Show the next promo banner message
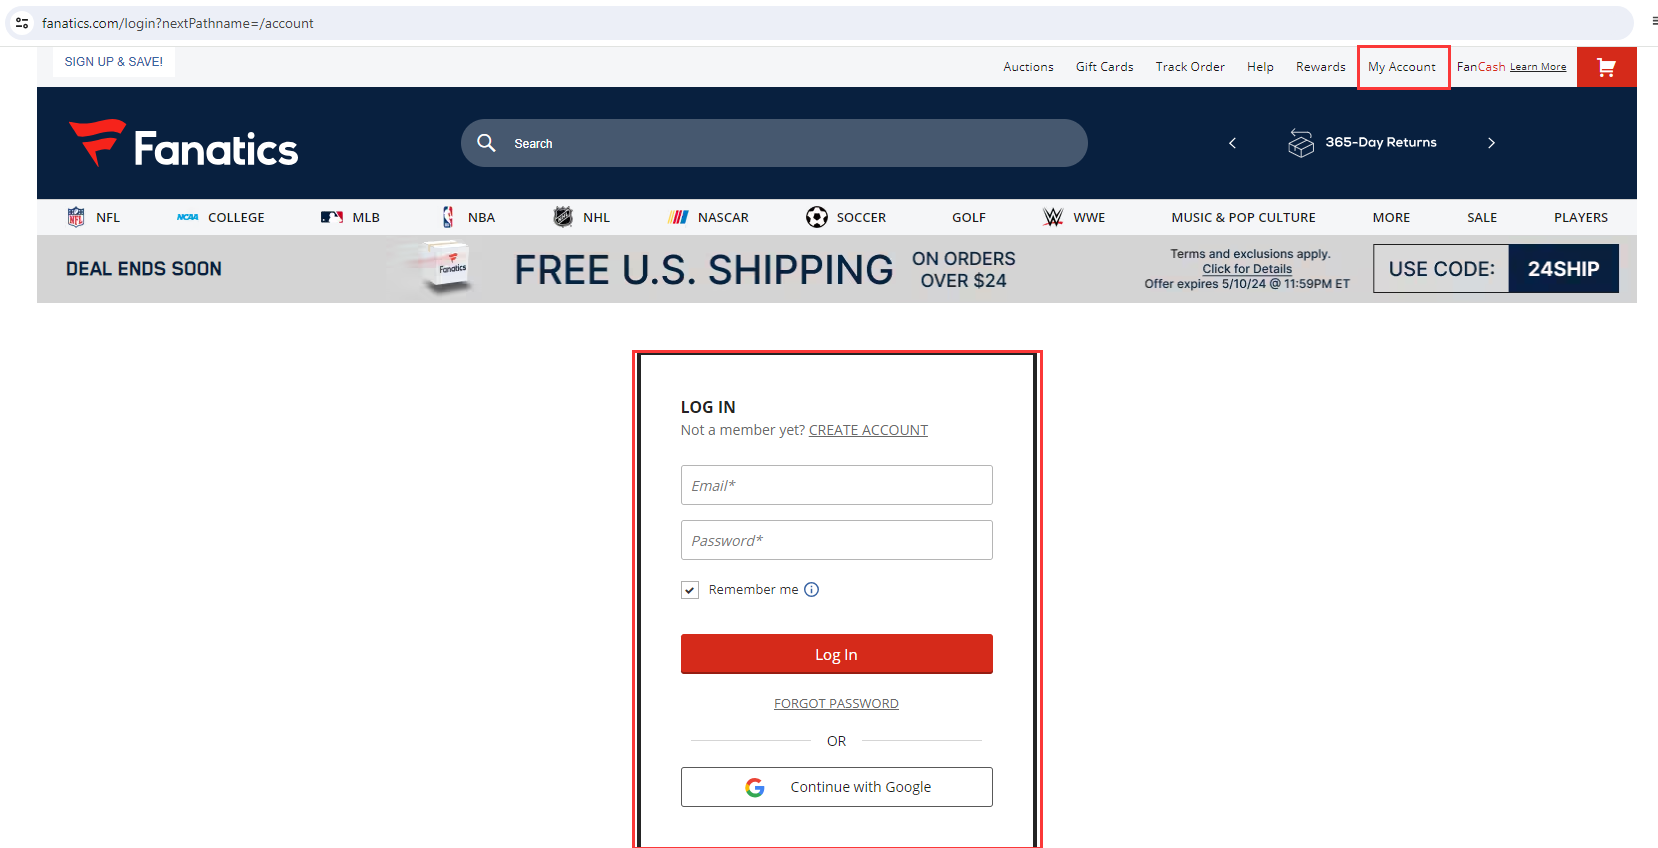The image size is (1658, 848). pos(1491,143)
